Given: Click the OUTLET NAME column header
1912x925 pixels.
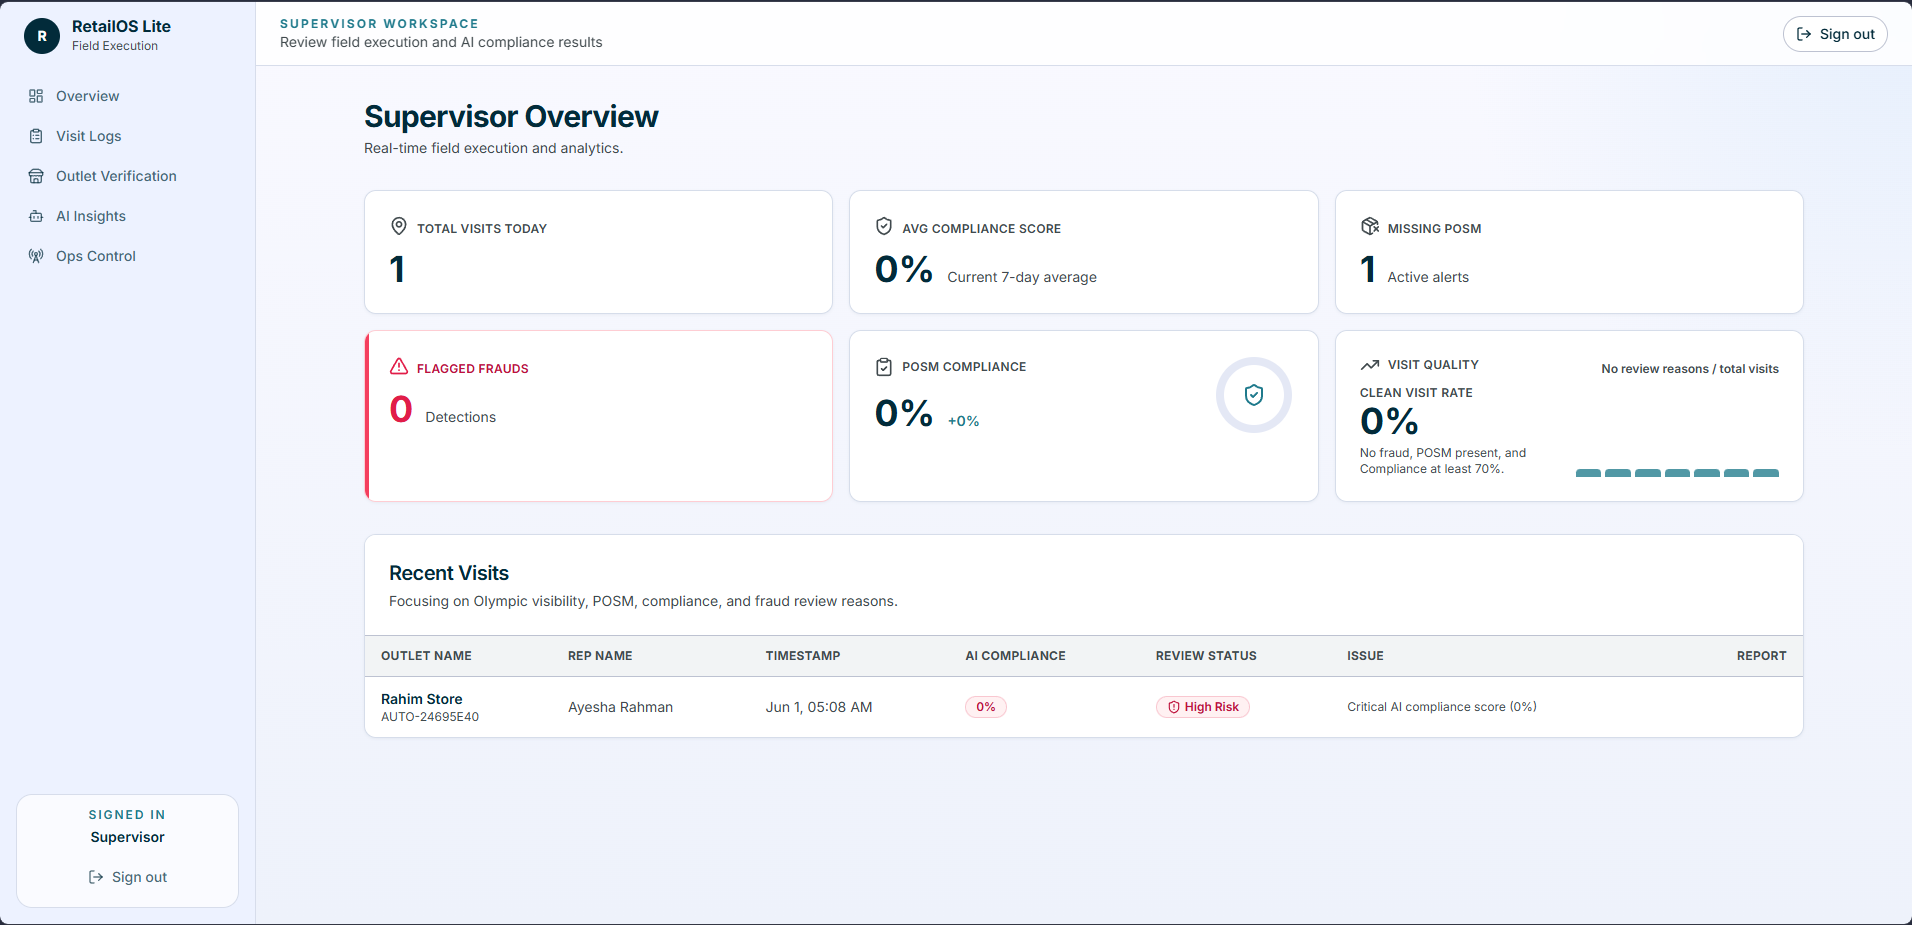Looking at the screenshot, I should point(426,656).
